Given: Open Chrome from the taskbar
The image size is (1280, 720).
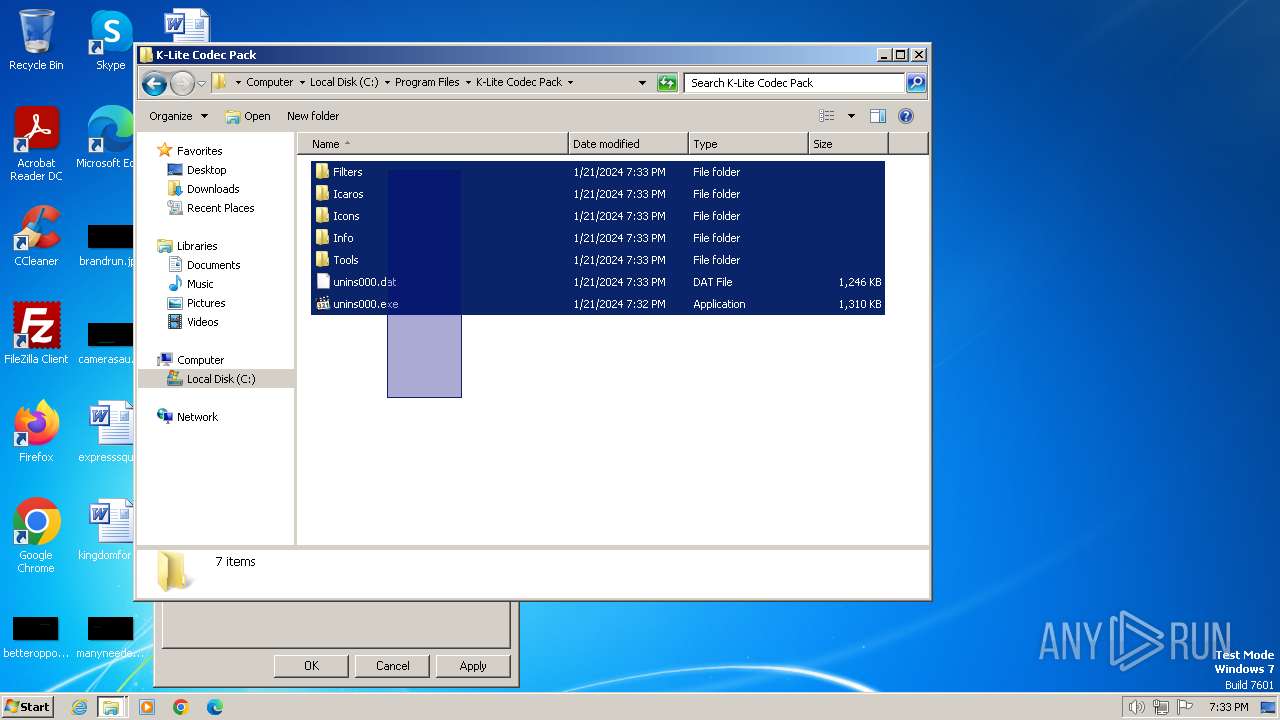Looking at the screenshot, I should click(x=181, y=707).
